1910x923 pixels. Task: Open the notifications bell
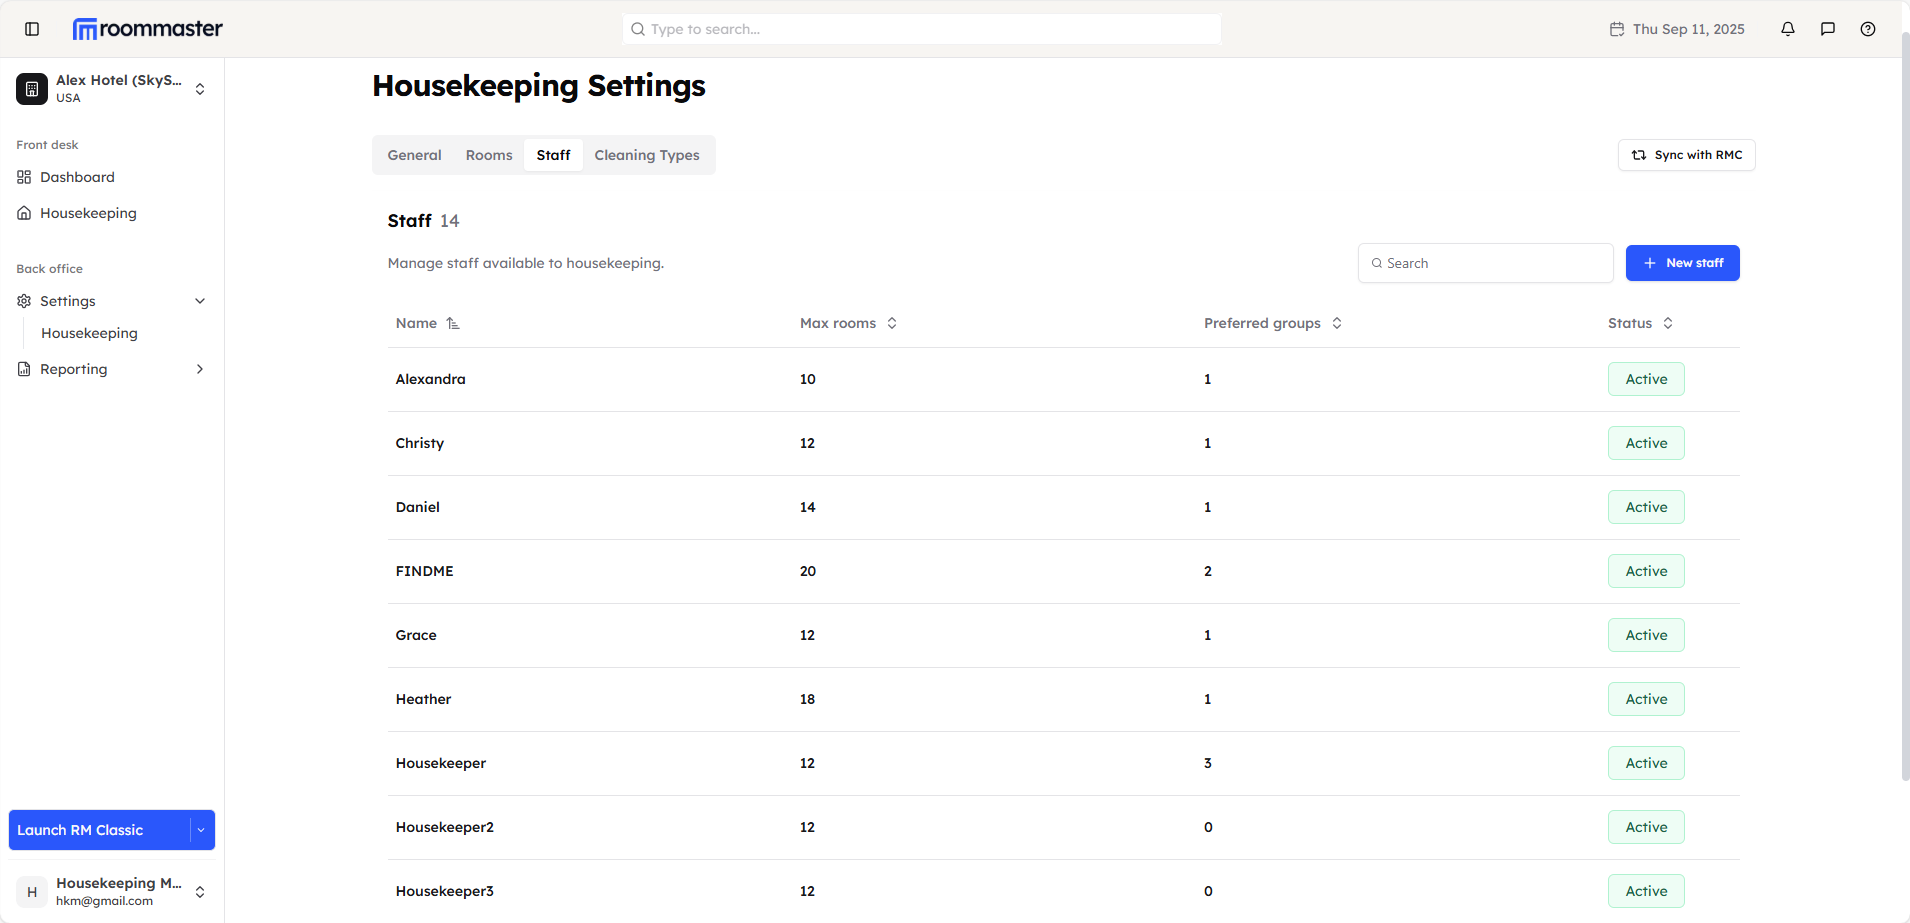[1788, 29]
